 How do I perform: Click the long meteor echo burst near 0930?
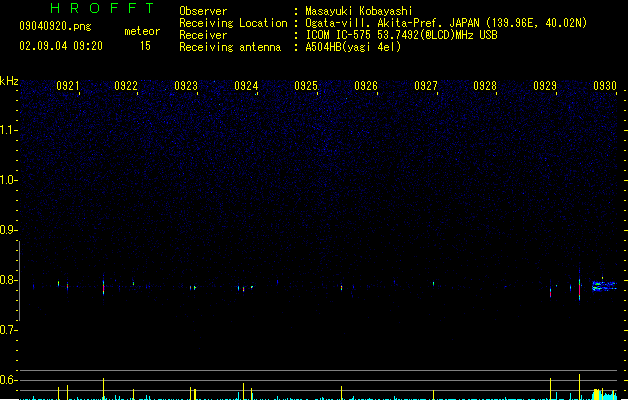pyautogui.click(x=605, y=286)
